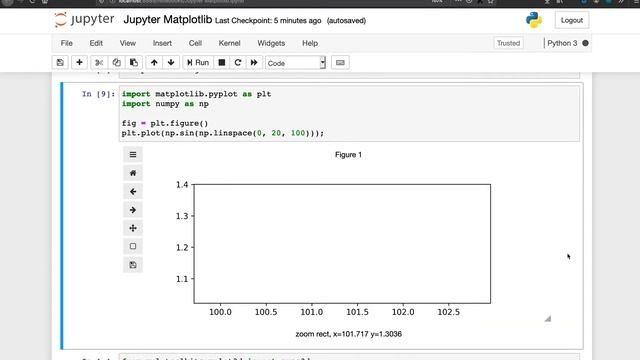Paste cells below icon
640x360 pixels.
(x=133, y=62)
